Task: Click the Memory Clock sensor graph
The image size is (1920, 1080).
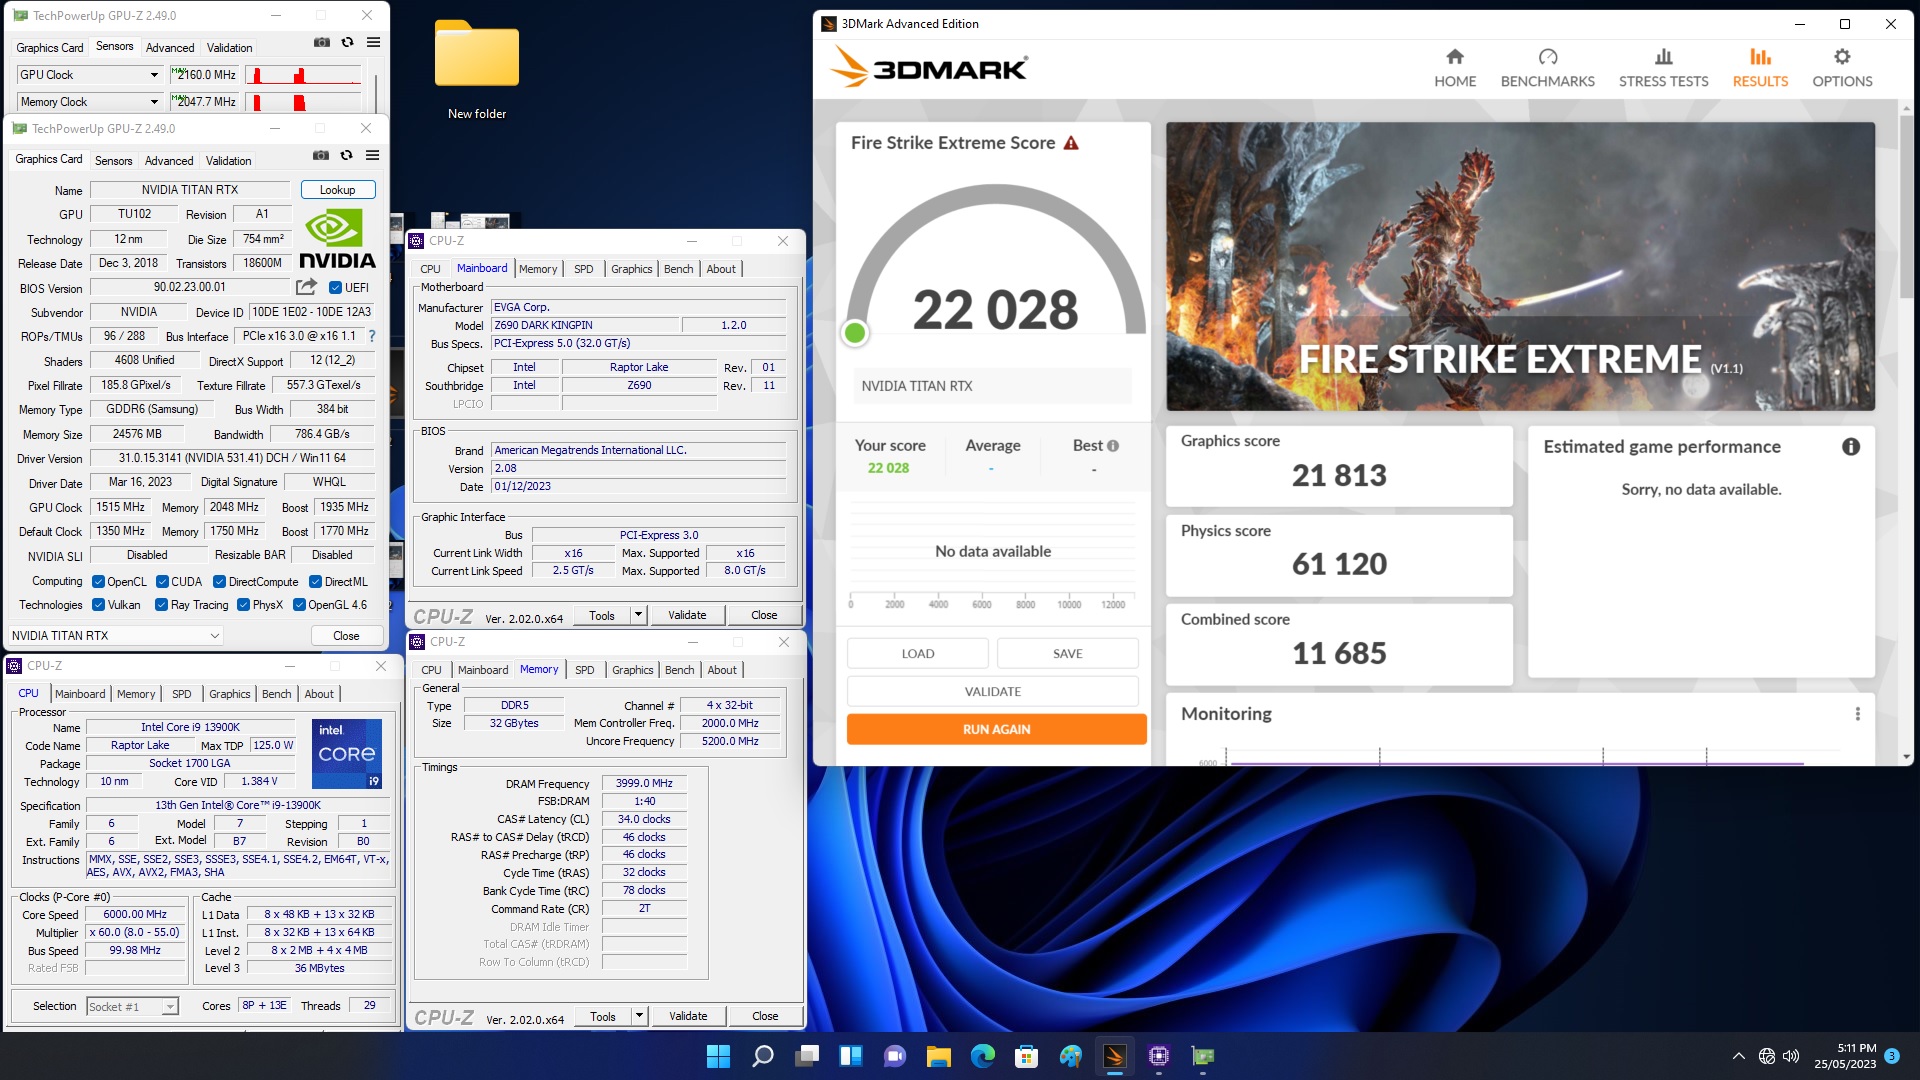Action: click(x=304, y=102)
